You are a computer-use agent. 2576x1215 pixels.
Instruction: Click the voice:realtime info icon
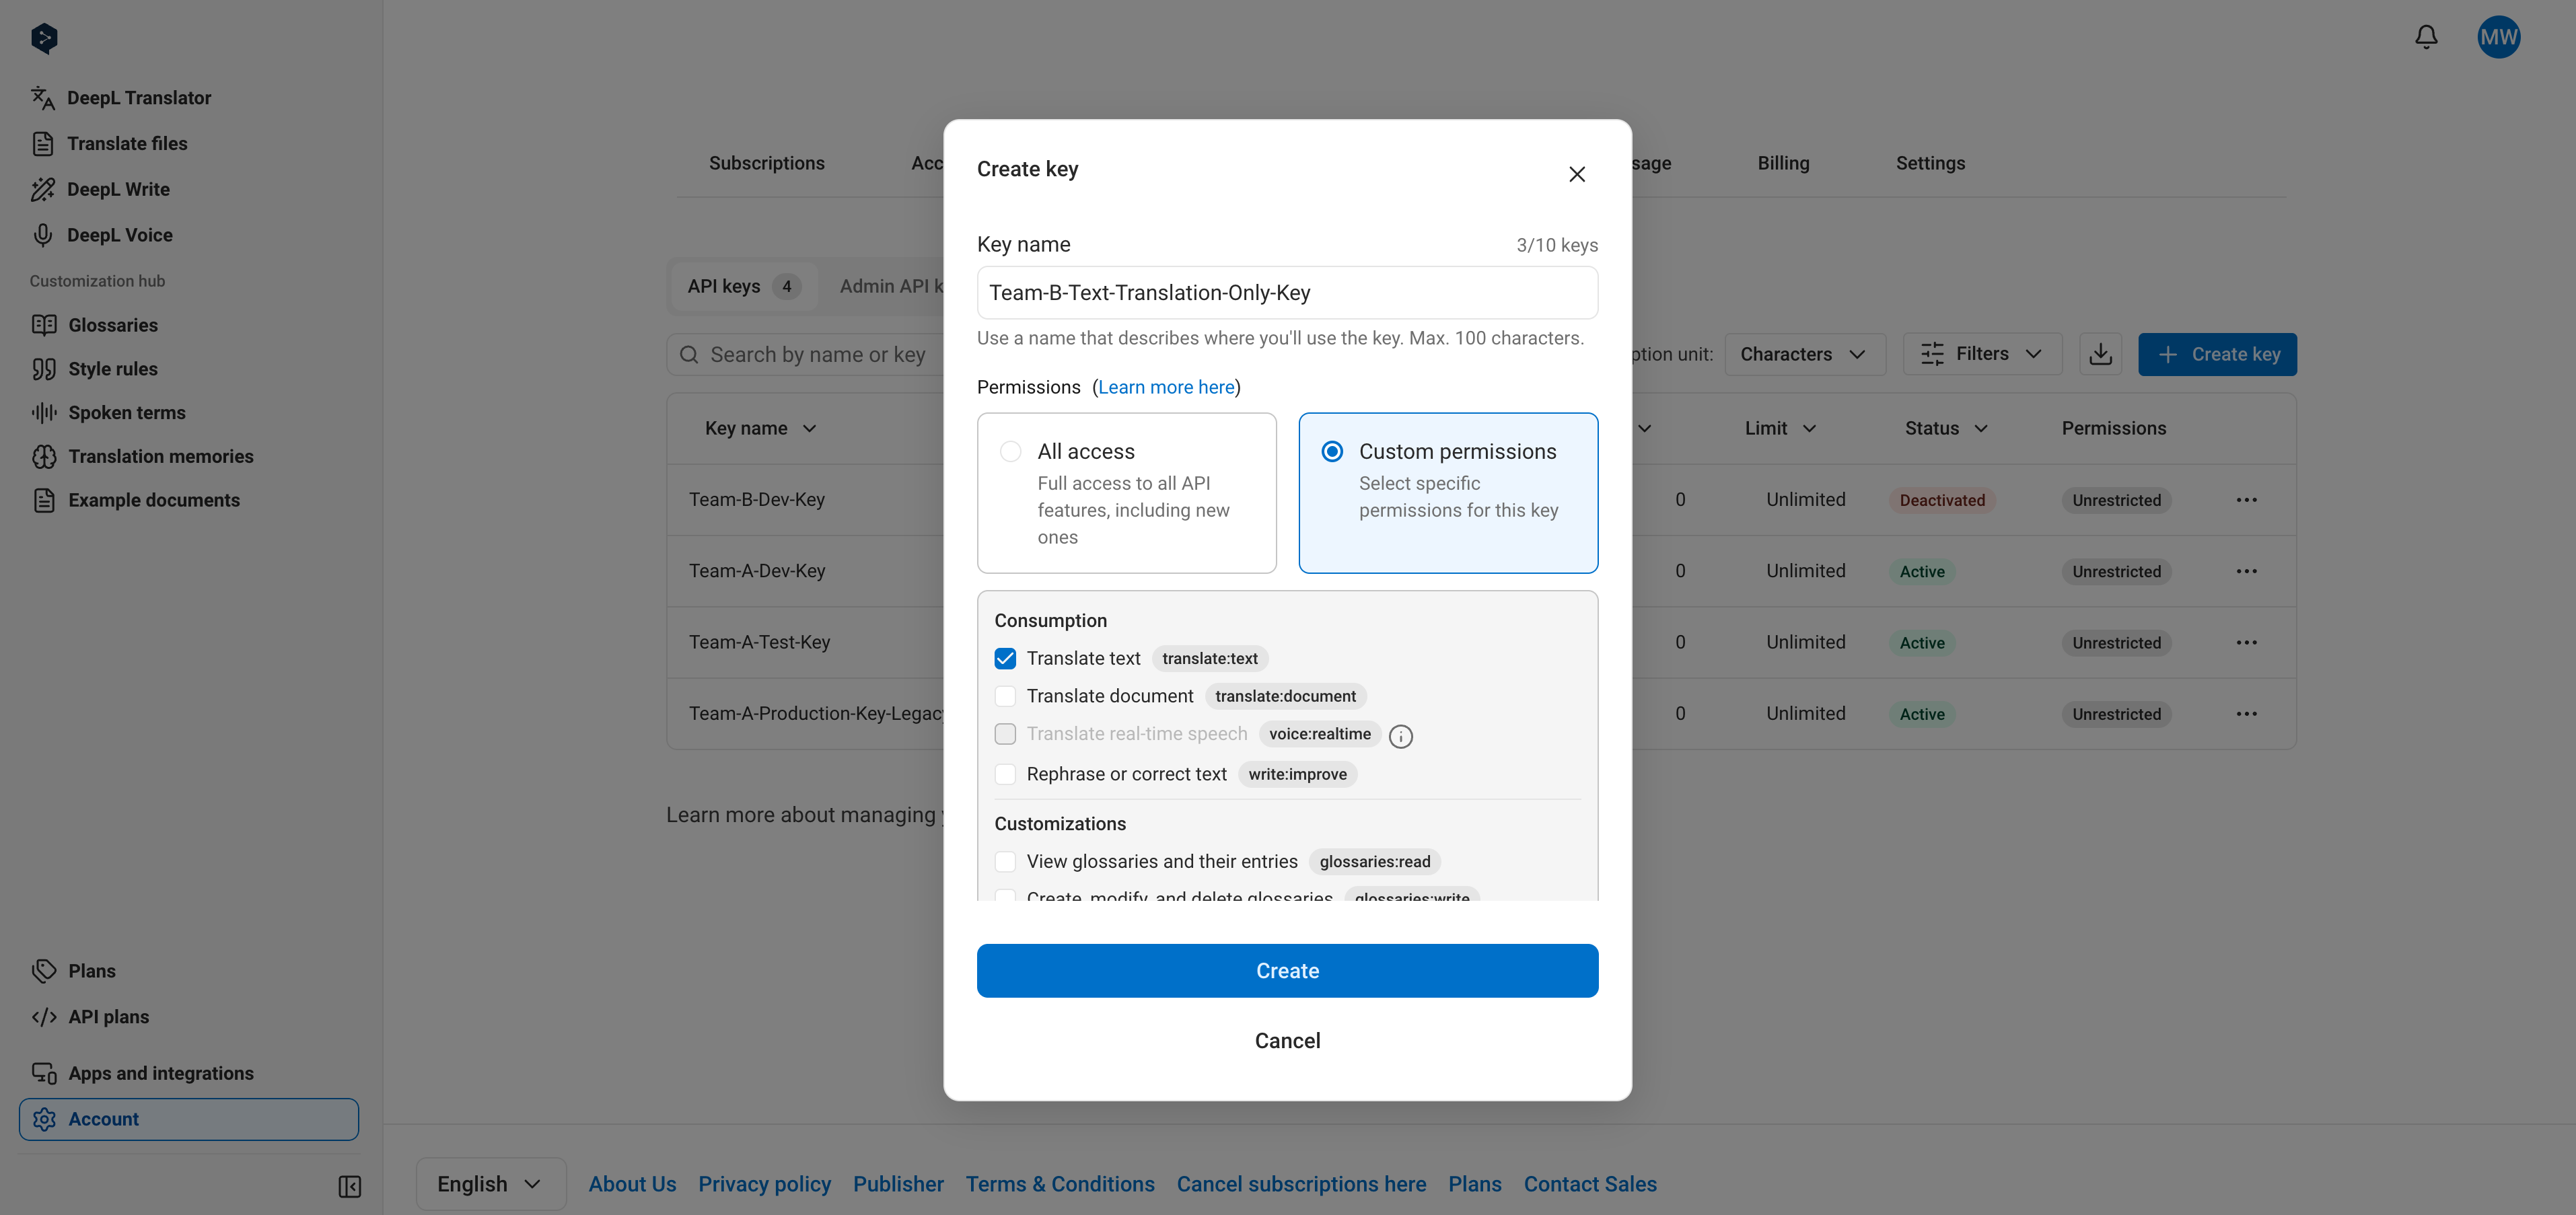(x=1401, y=736)
